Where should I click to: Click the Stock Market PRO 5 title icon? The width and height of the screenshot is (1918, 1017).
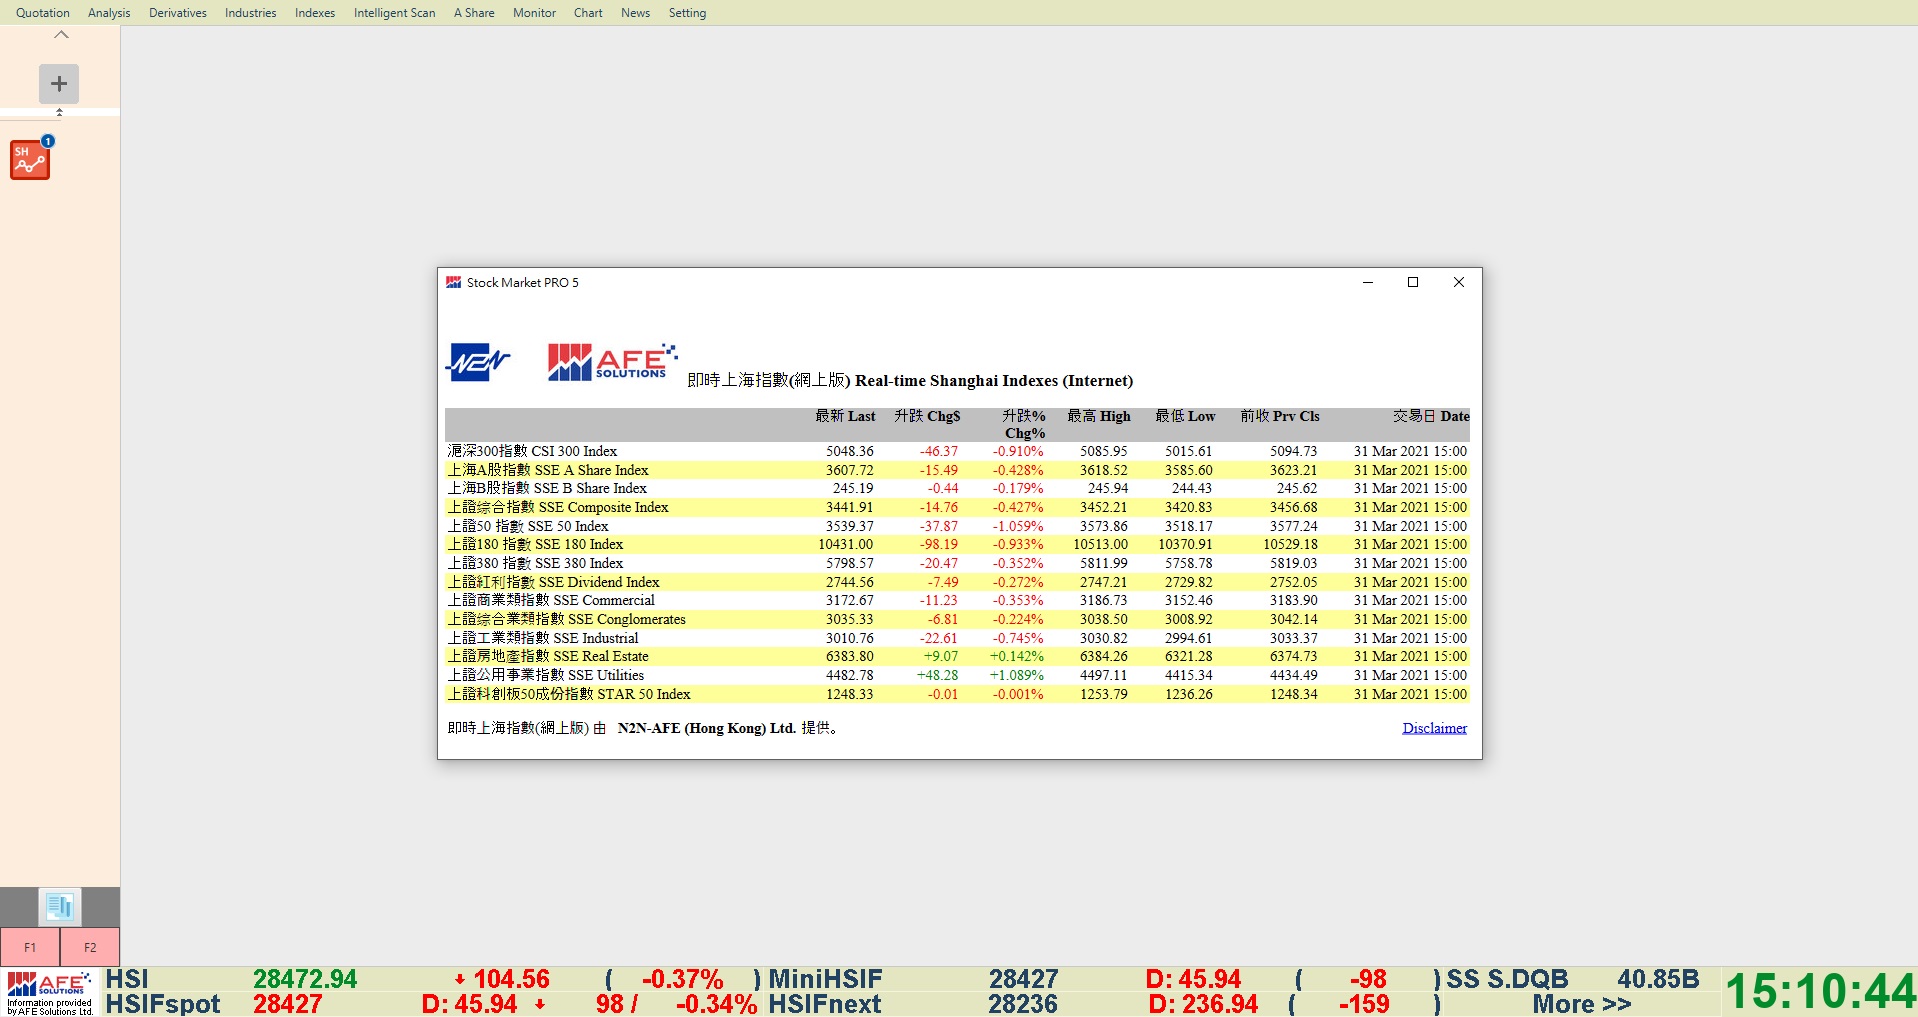[x=454, y=283]
